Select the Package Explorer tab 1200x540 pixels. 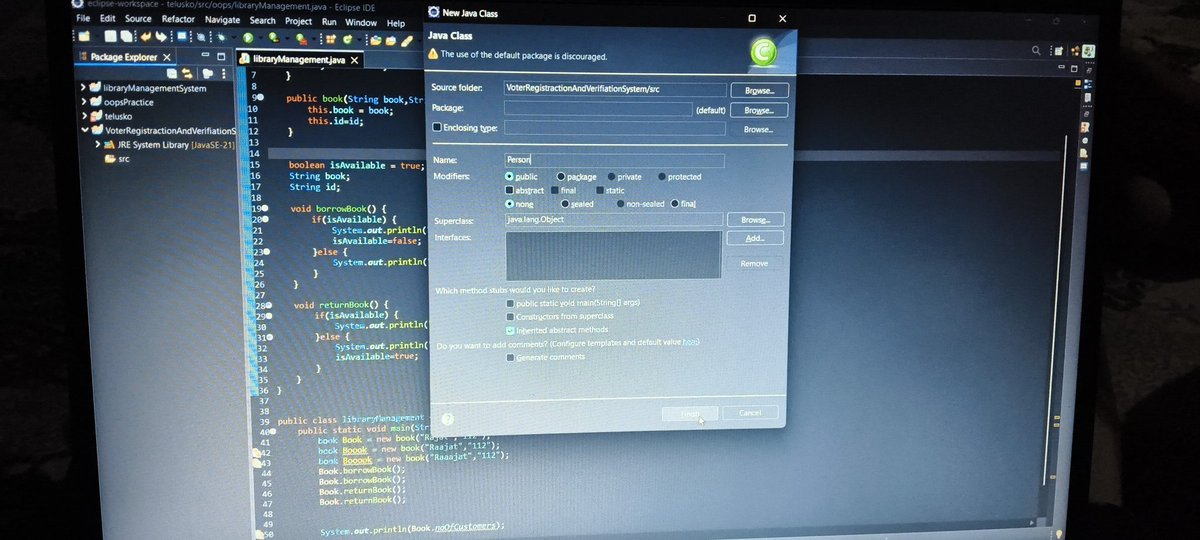point(124,57)
